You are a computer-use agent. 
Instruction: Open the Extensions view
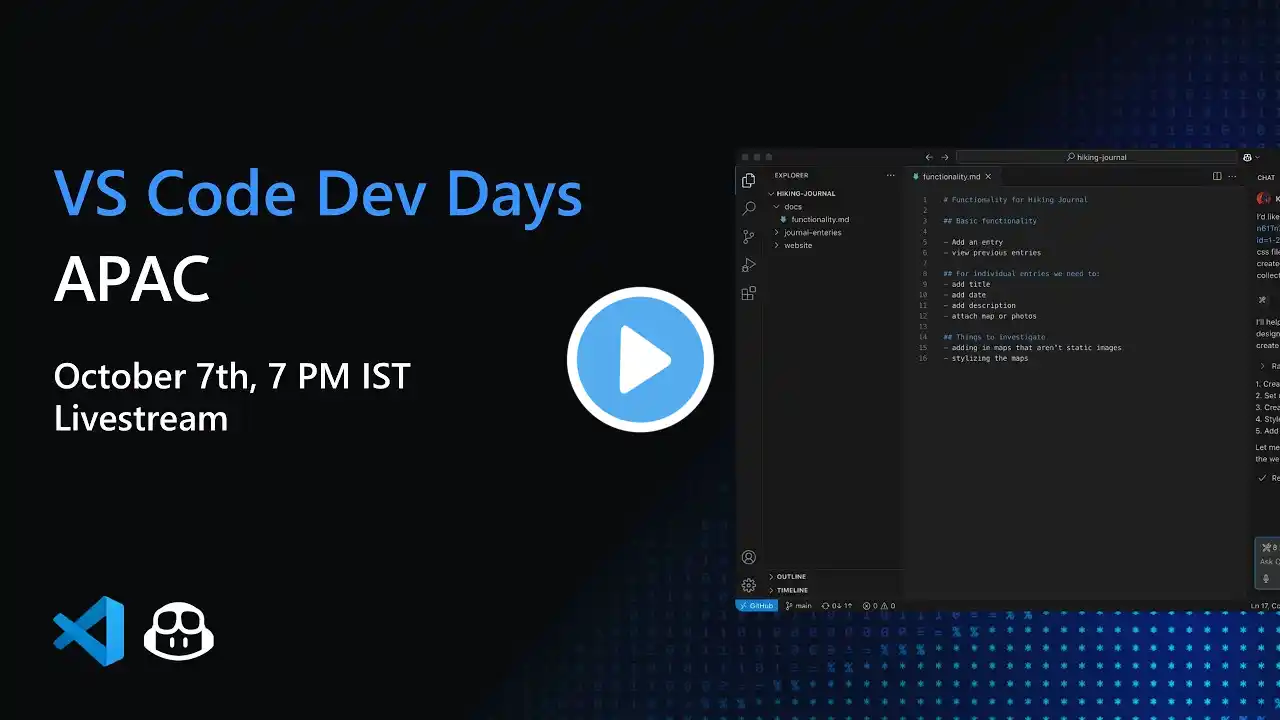point(748,293)
